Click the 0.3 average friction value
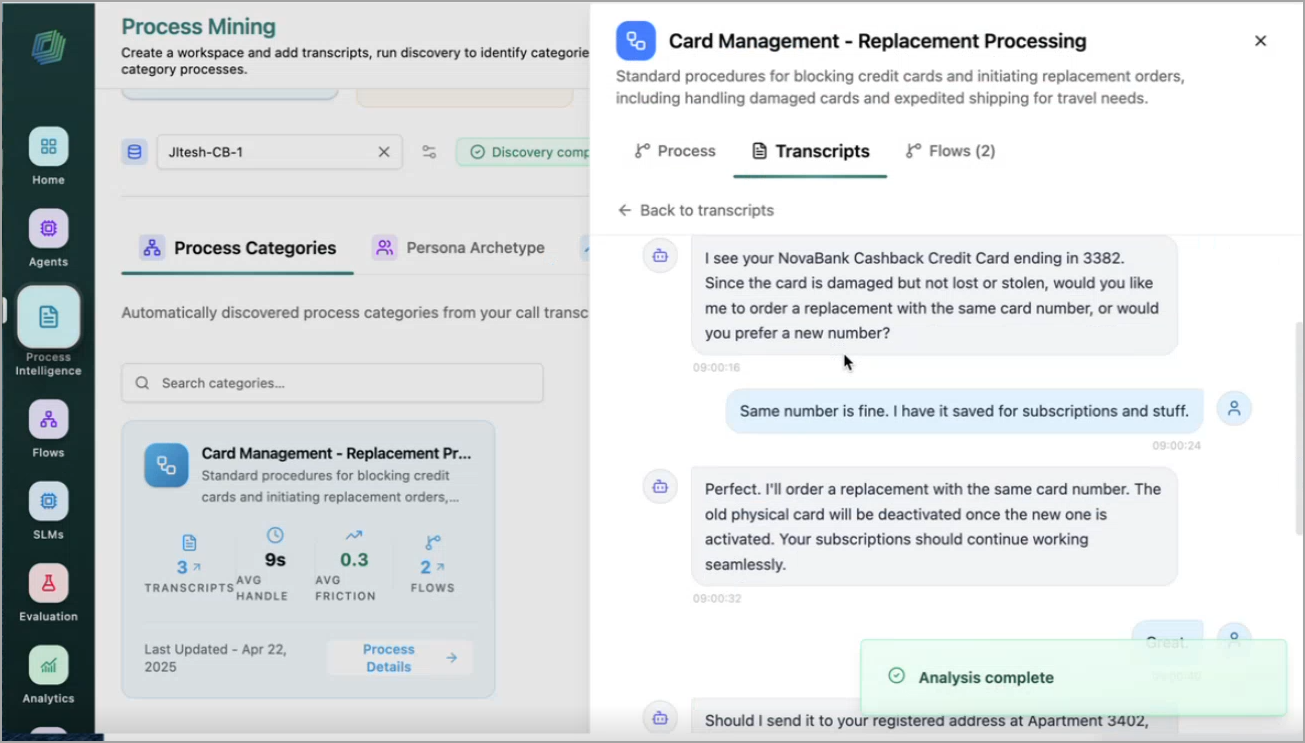 [x=354, y=560]
